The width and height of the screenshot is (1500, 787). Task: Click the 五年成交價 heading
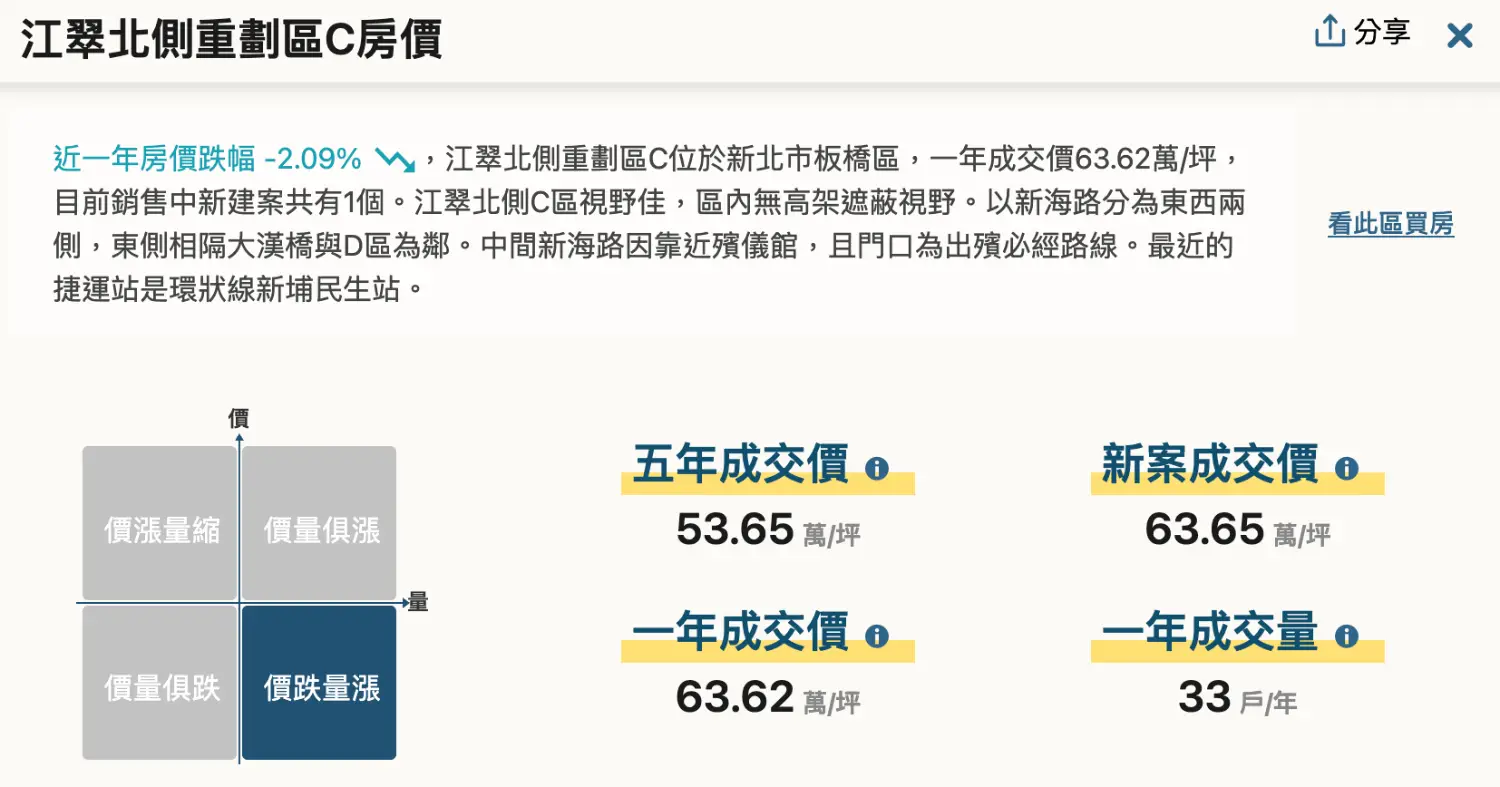pyautogui.click(x=740, y=465)
